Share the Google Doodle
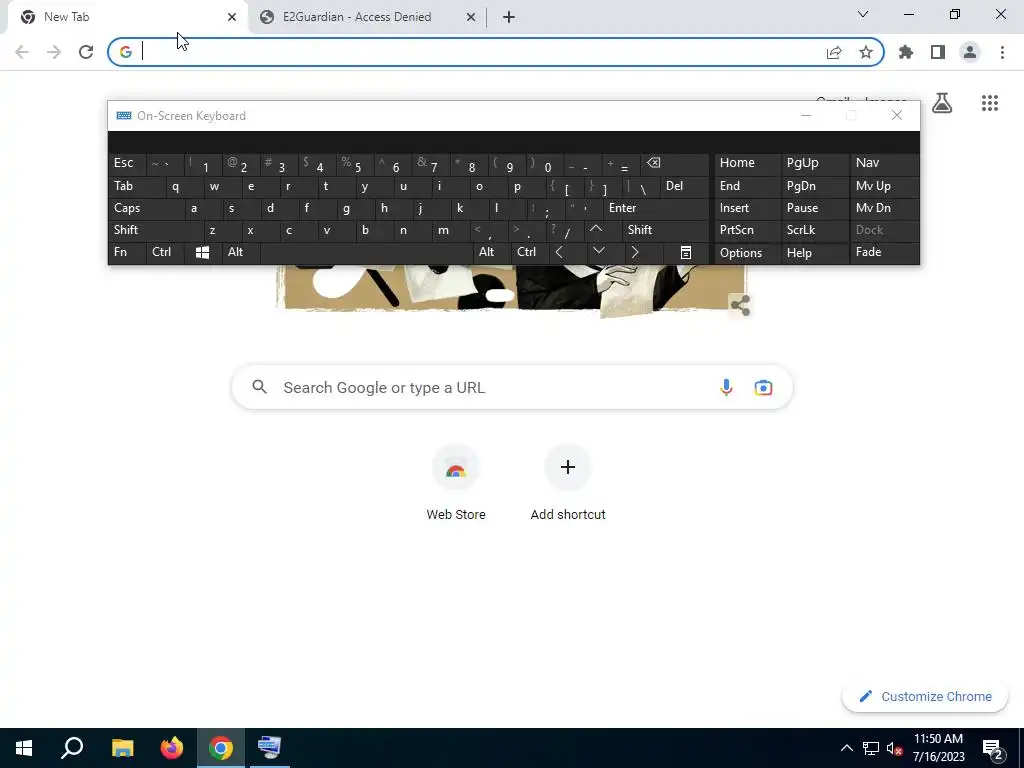The image size is (1024, 768). click(x=740, y=305)
